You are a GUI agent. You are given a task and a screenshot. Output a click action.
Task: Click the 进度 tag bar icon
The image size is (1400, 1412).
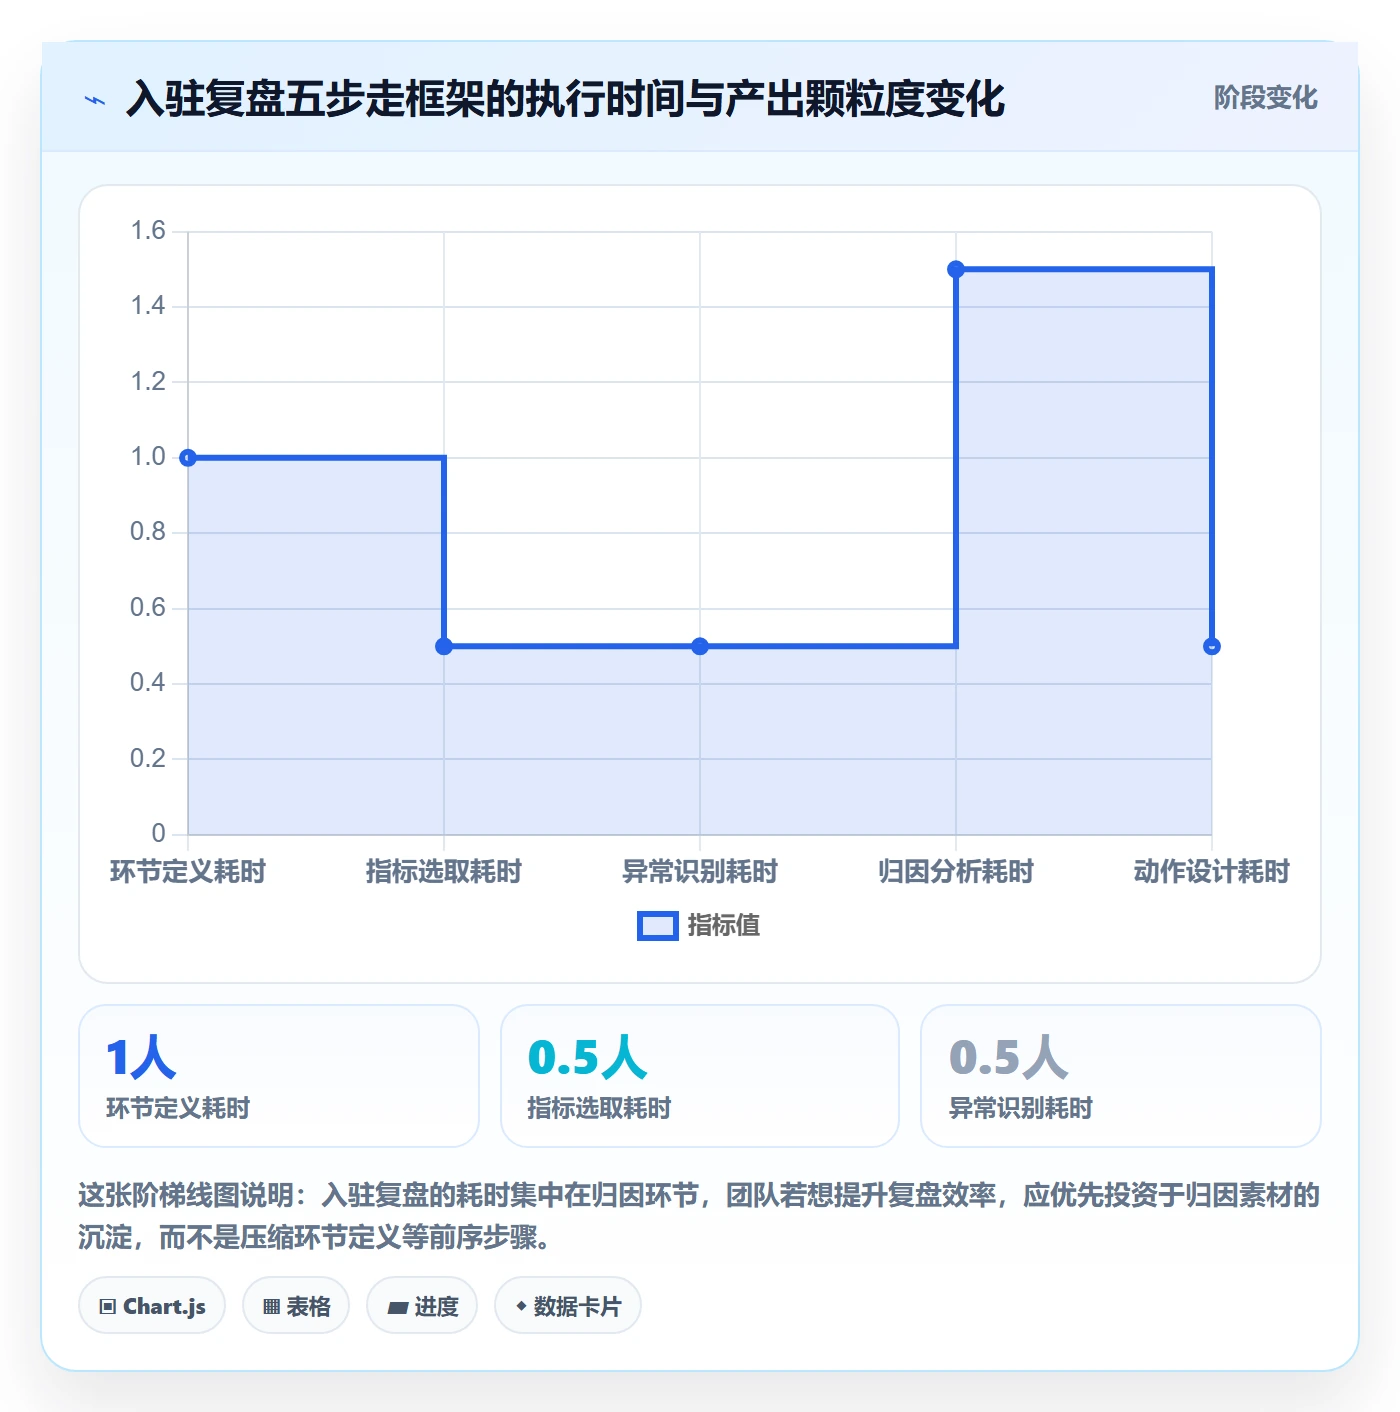coord(397,1307)
